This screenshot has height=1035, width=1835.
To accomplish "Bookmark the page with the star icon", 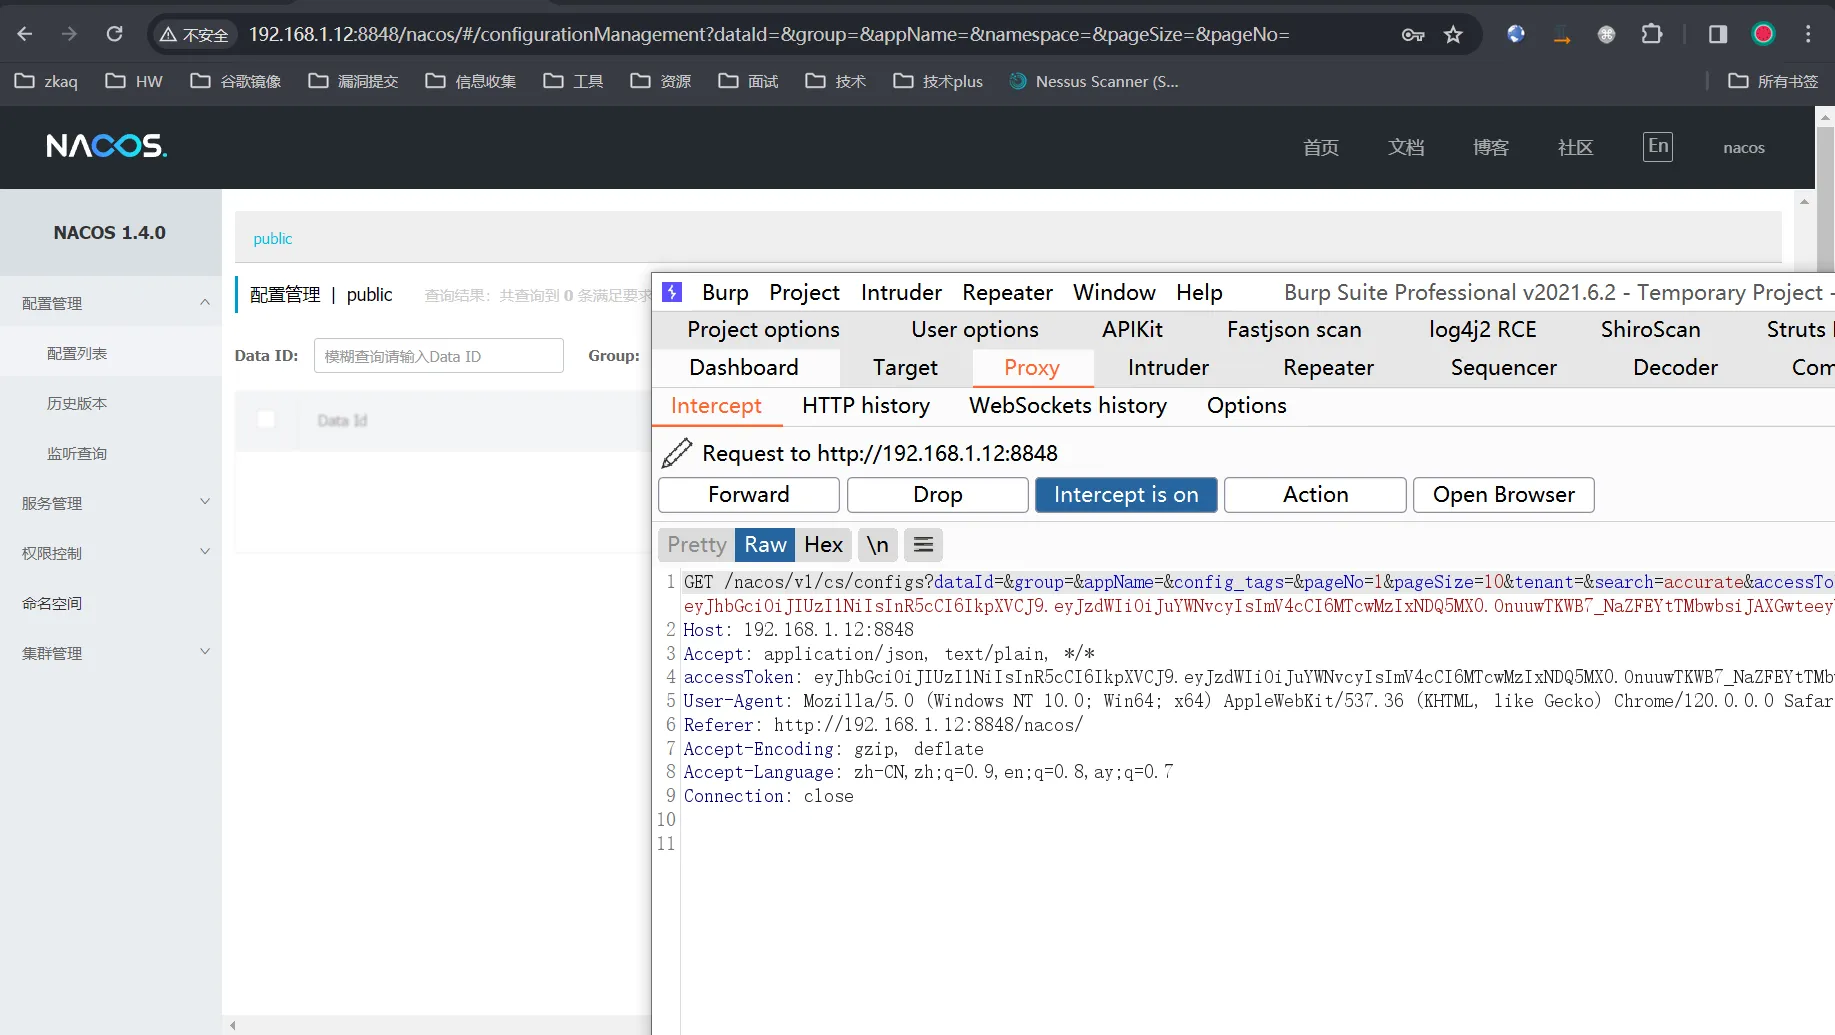I will pos(1453,33).
